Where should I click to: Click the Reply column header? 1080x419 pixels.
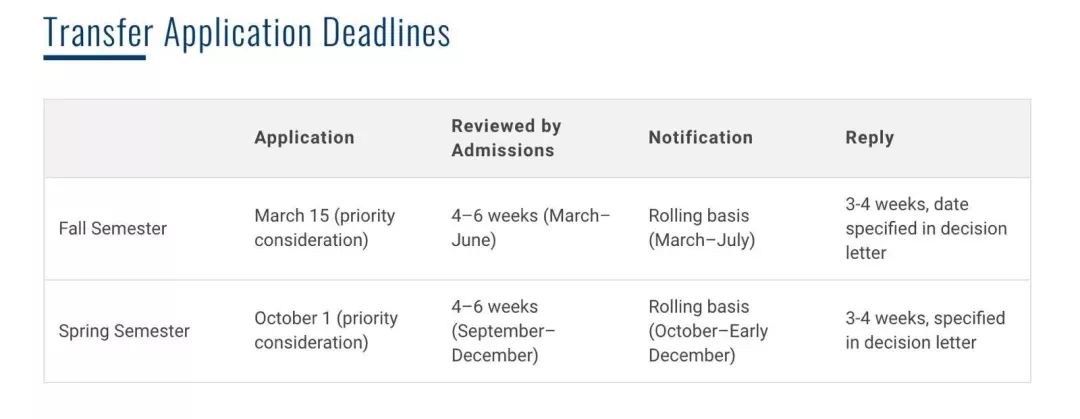click(869, 138)
